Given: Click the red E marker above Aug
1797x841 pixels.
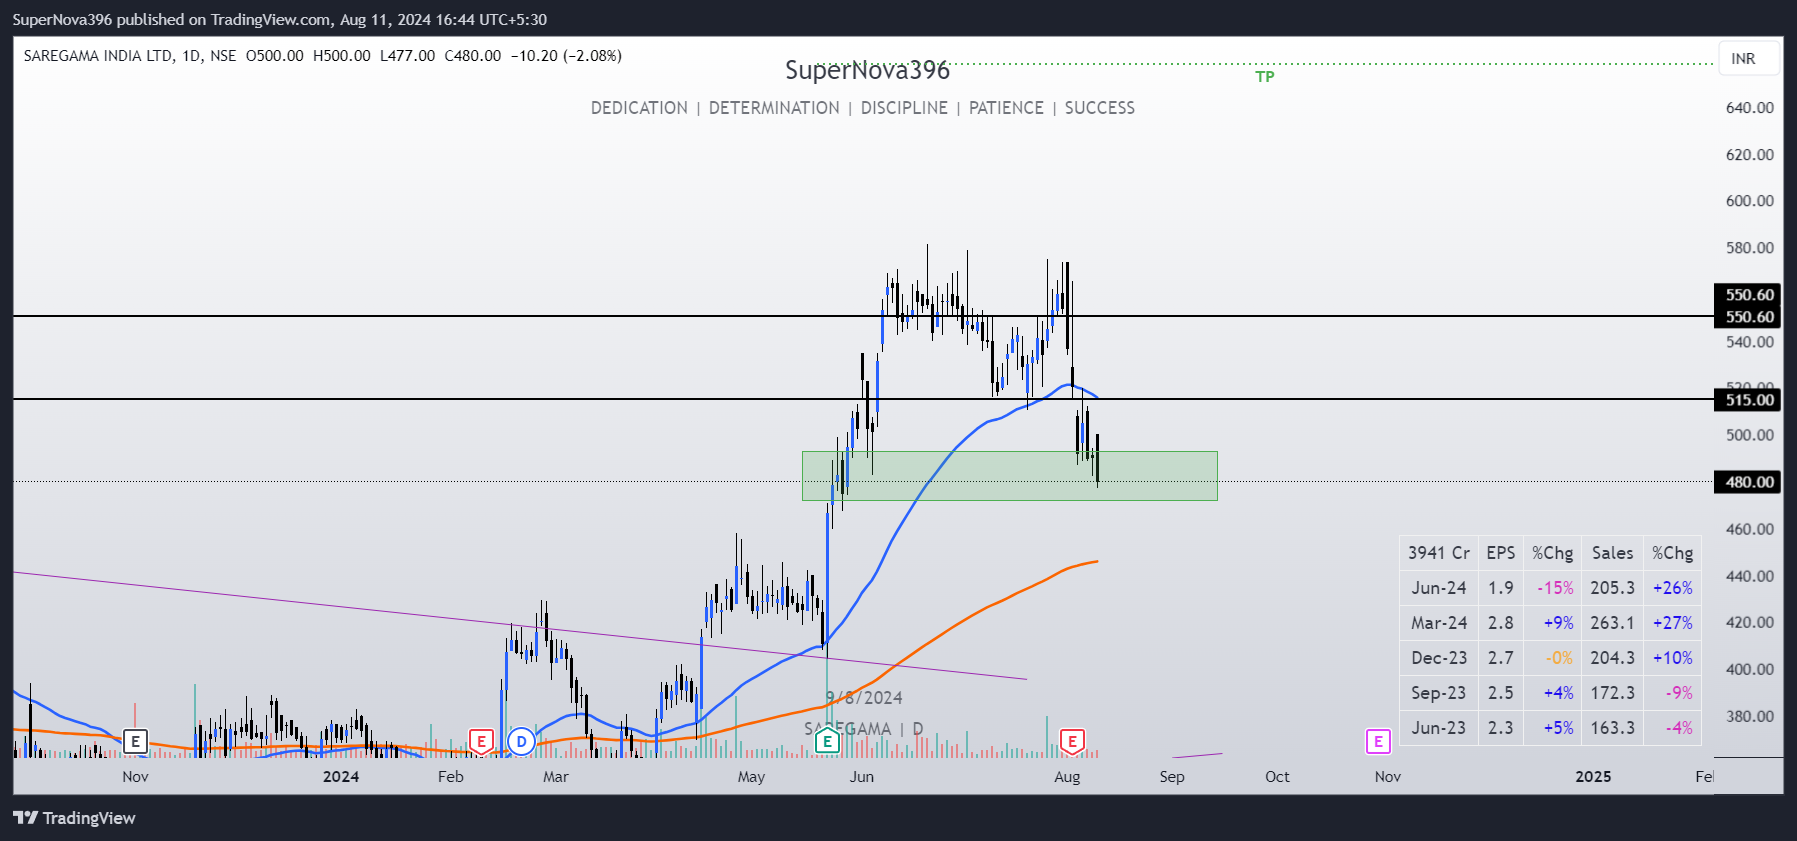Looking at the screenshot, I should [x=1072, y=741].
